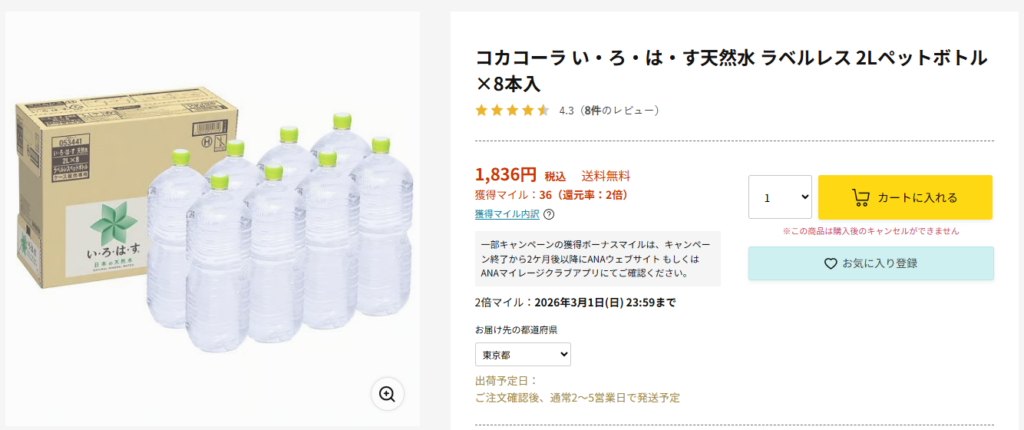Open the 獲得マイル内訳 link
Viewport: 1024px width, 430px height.
pos(507,214)
